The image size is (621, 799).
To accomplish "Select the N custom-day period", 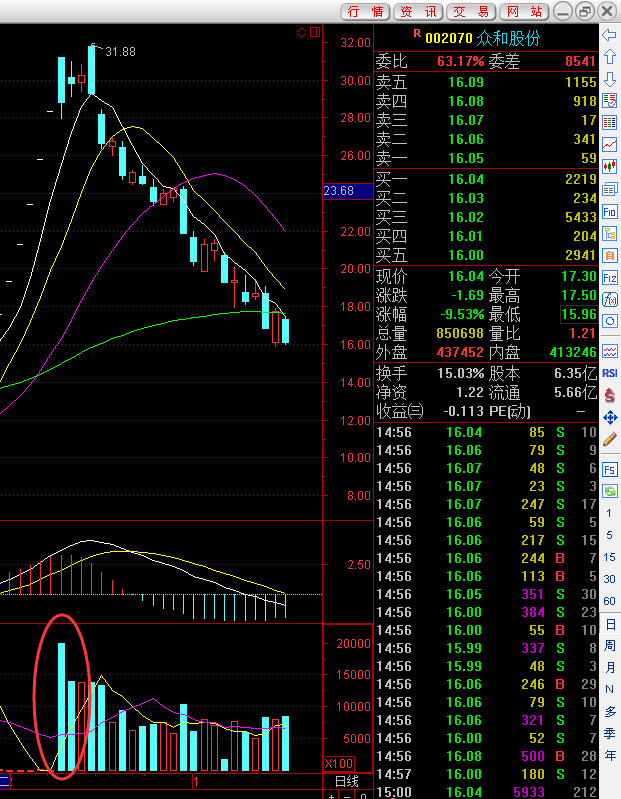I will pyautogui.click(x=609, y=689).
